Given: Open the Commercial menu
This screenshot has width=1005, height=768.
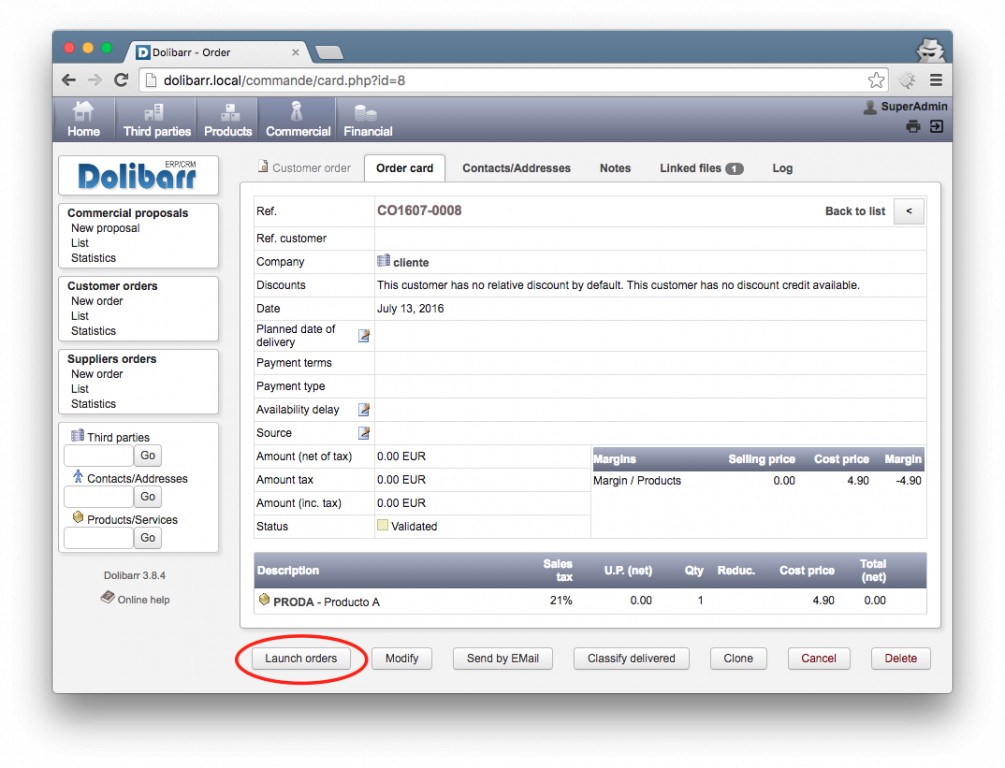Looking at the screenshot, I should point(297,120).
